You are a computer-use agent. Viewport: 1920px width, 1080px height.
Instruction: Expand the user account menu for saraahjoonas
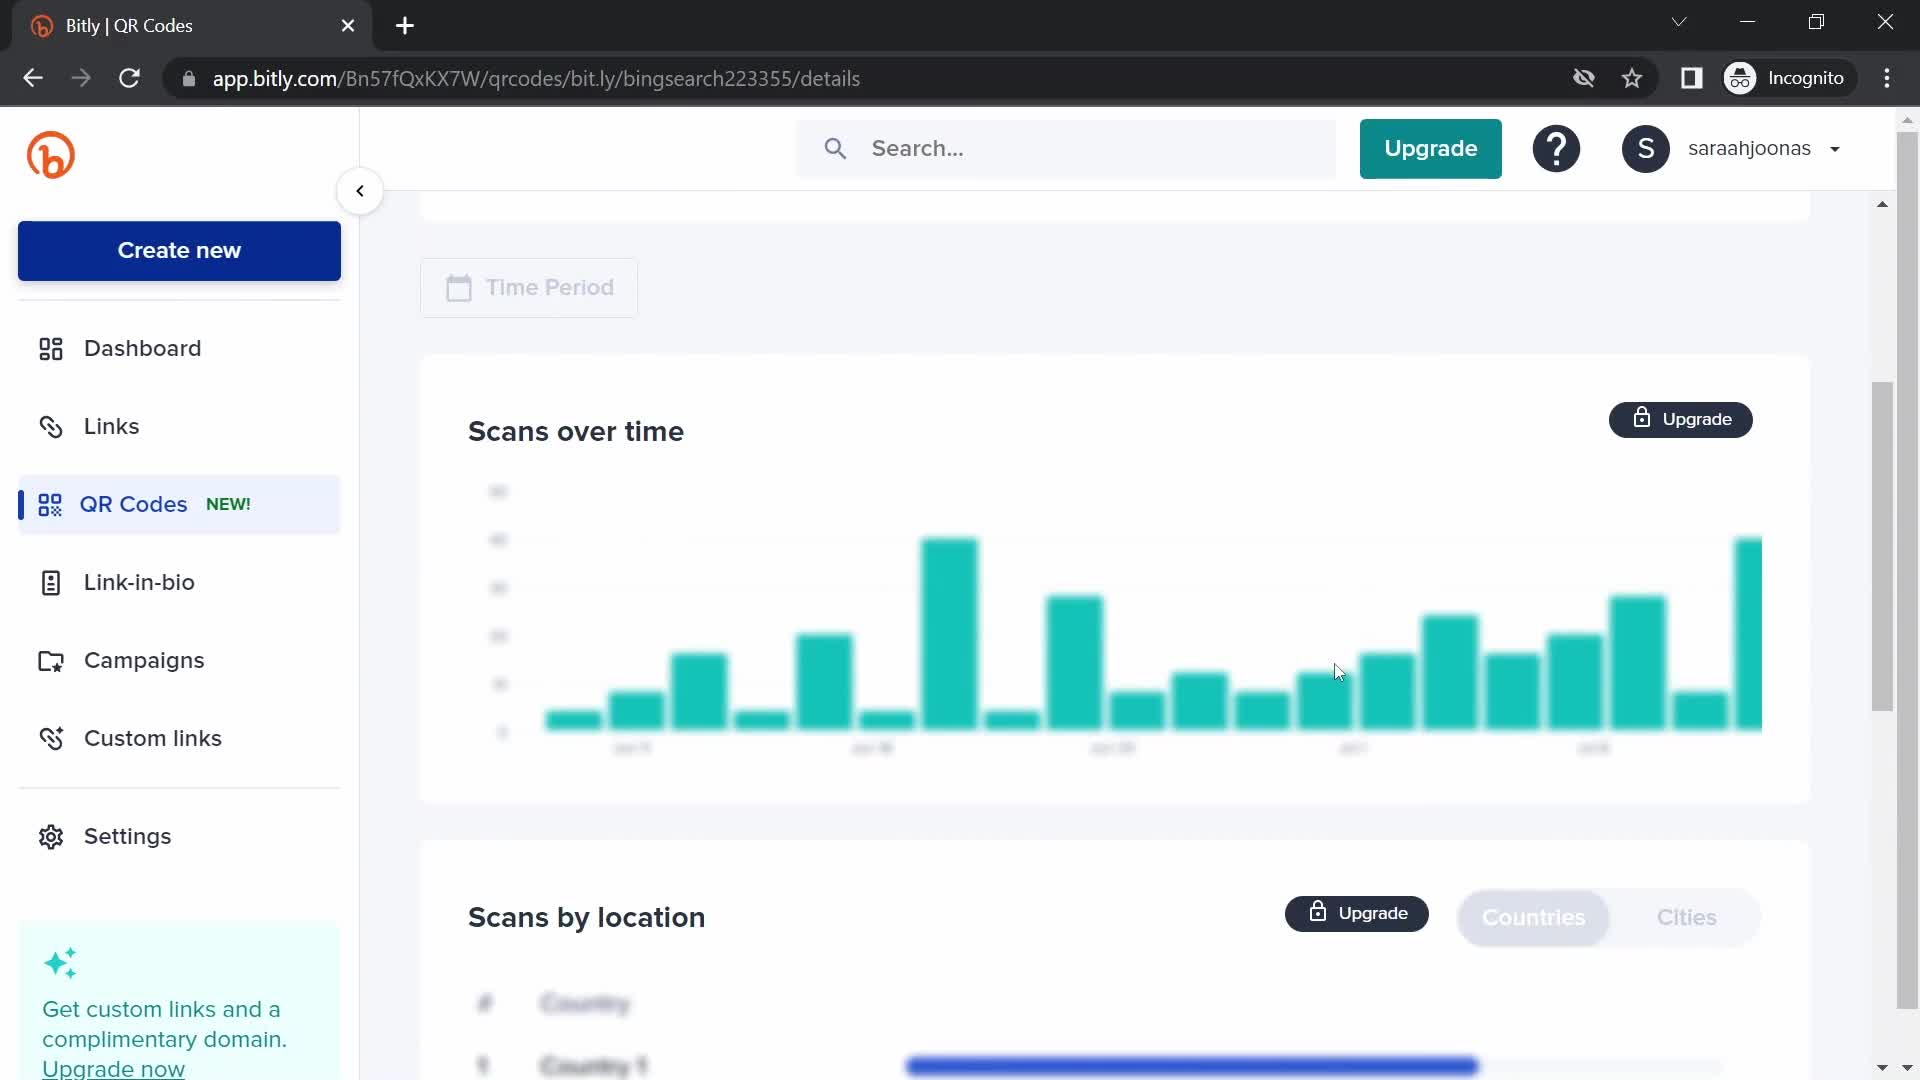coord(1833,148)
